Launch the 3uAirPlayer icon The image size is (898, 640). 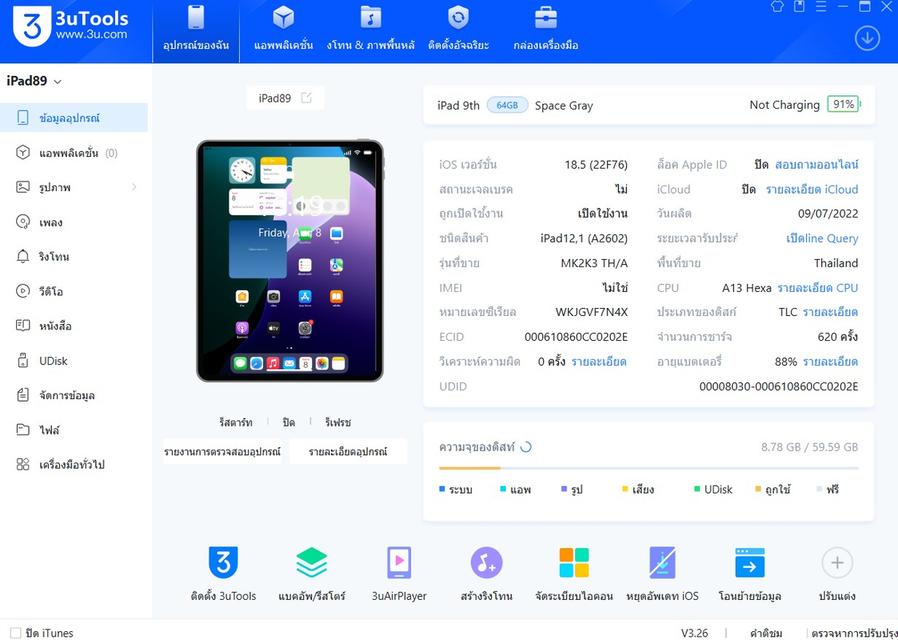click(399, 563)
